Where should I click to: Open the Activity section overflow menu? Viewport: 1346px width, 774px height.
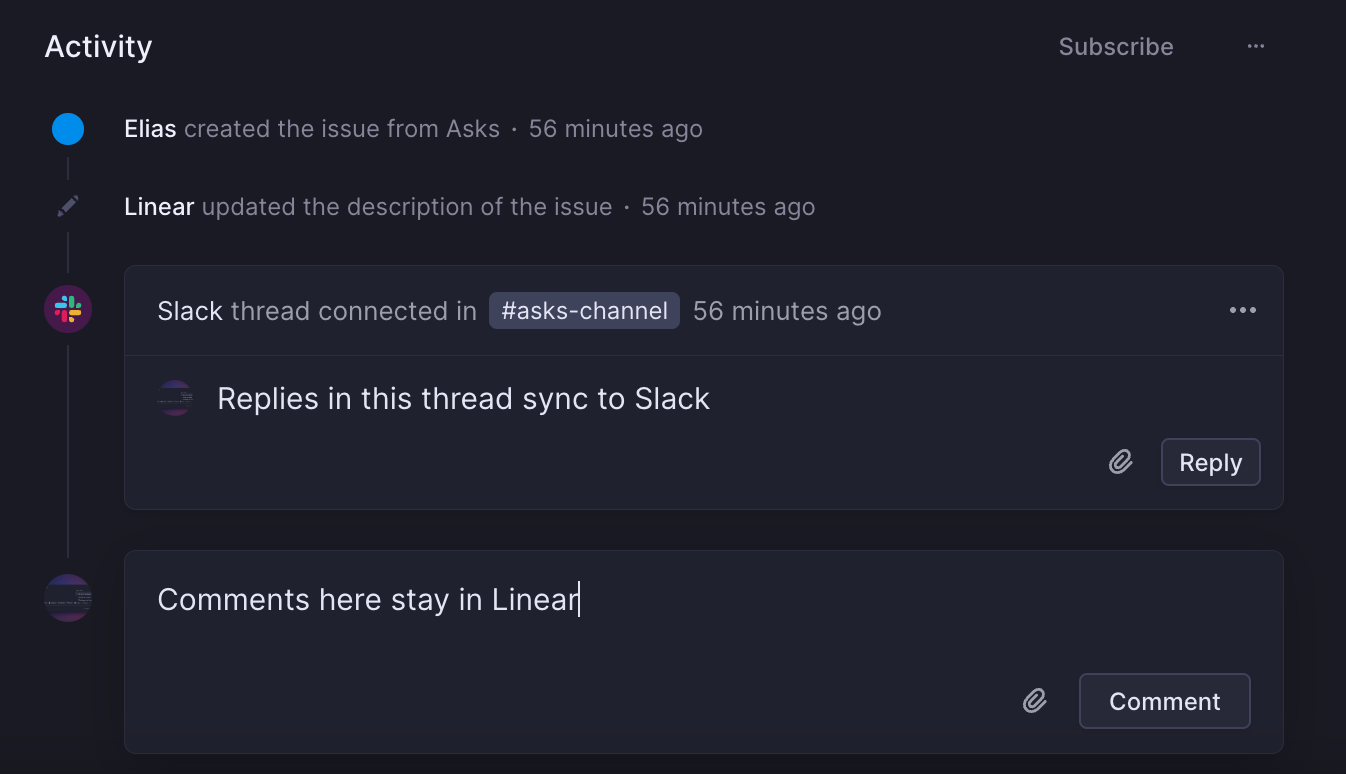tap(1255, 46)
